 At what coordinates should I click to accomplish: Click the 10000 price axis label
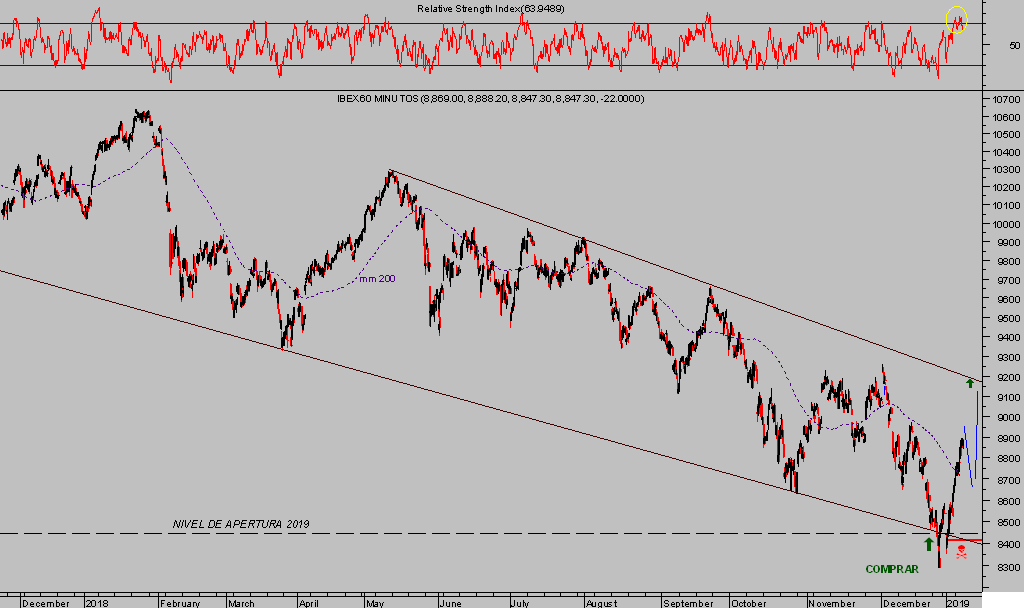coord(1006,224)
